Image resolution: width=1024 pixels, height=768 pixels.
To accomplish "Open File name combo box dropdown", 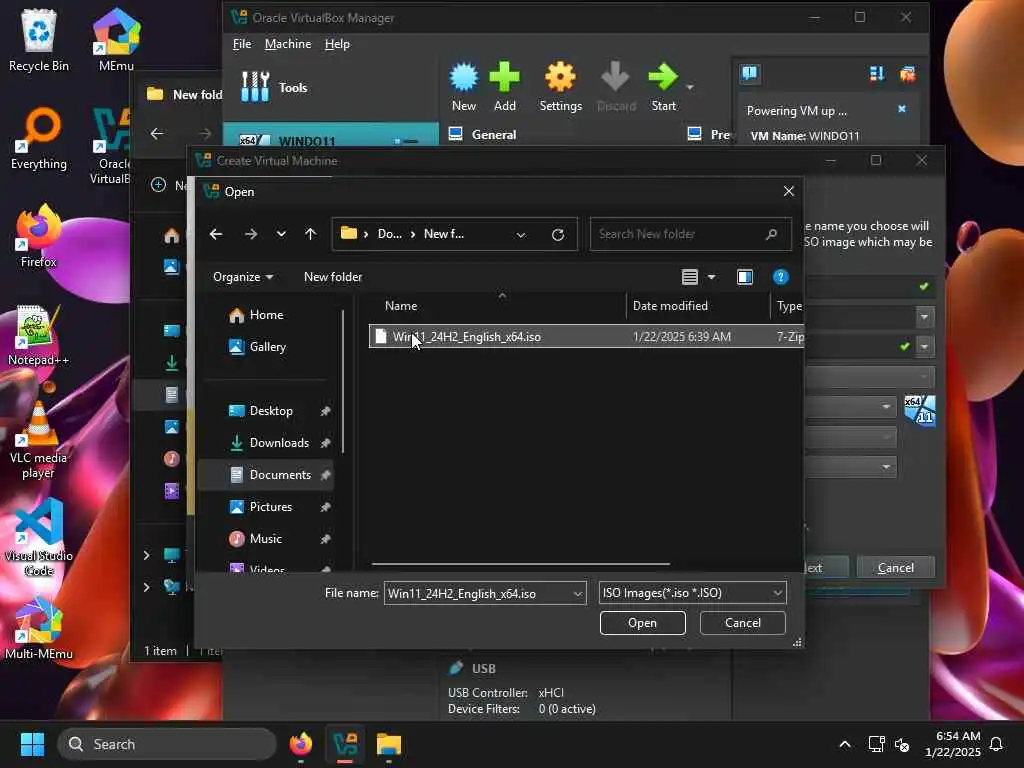I will (x=577, y=594).
